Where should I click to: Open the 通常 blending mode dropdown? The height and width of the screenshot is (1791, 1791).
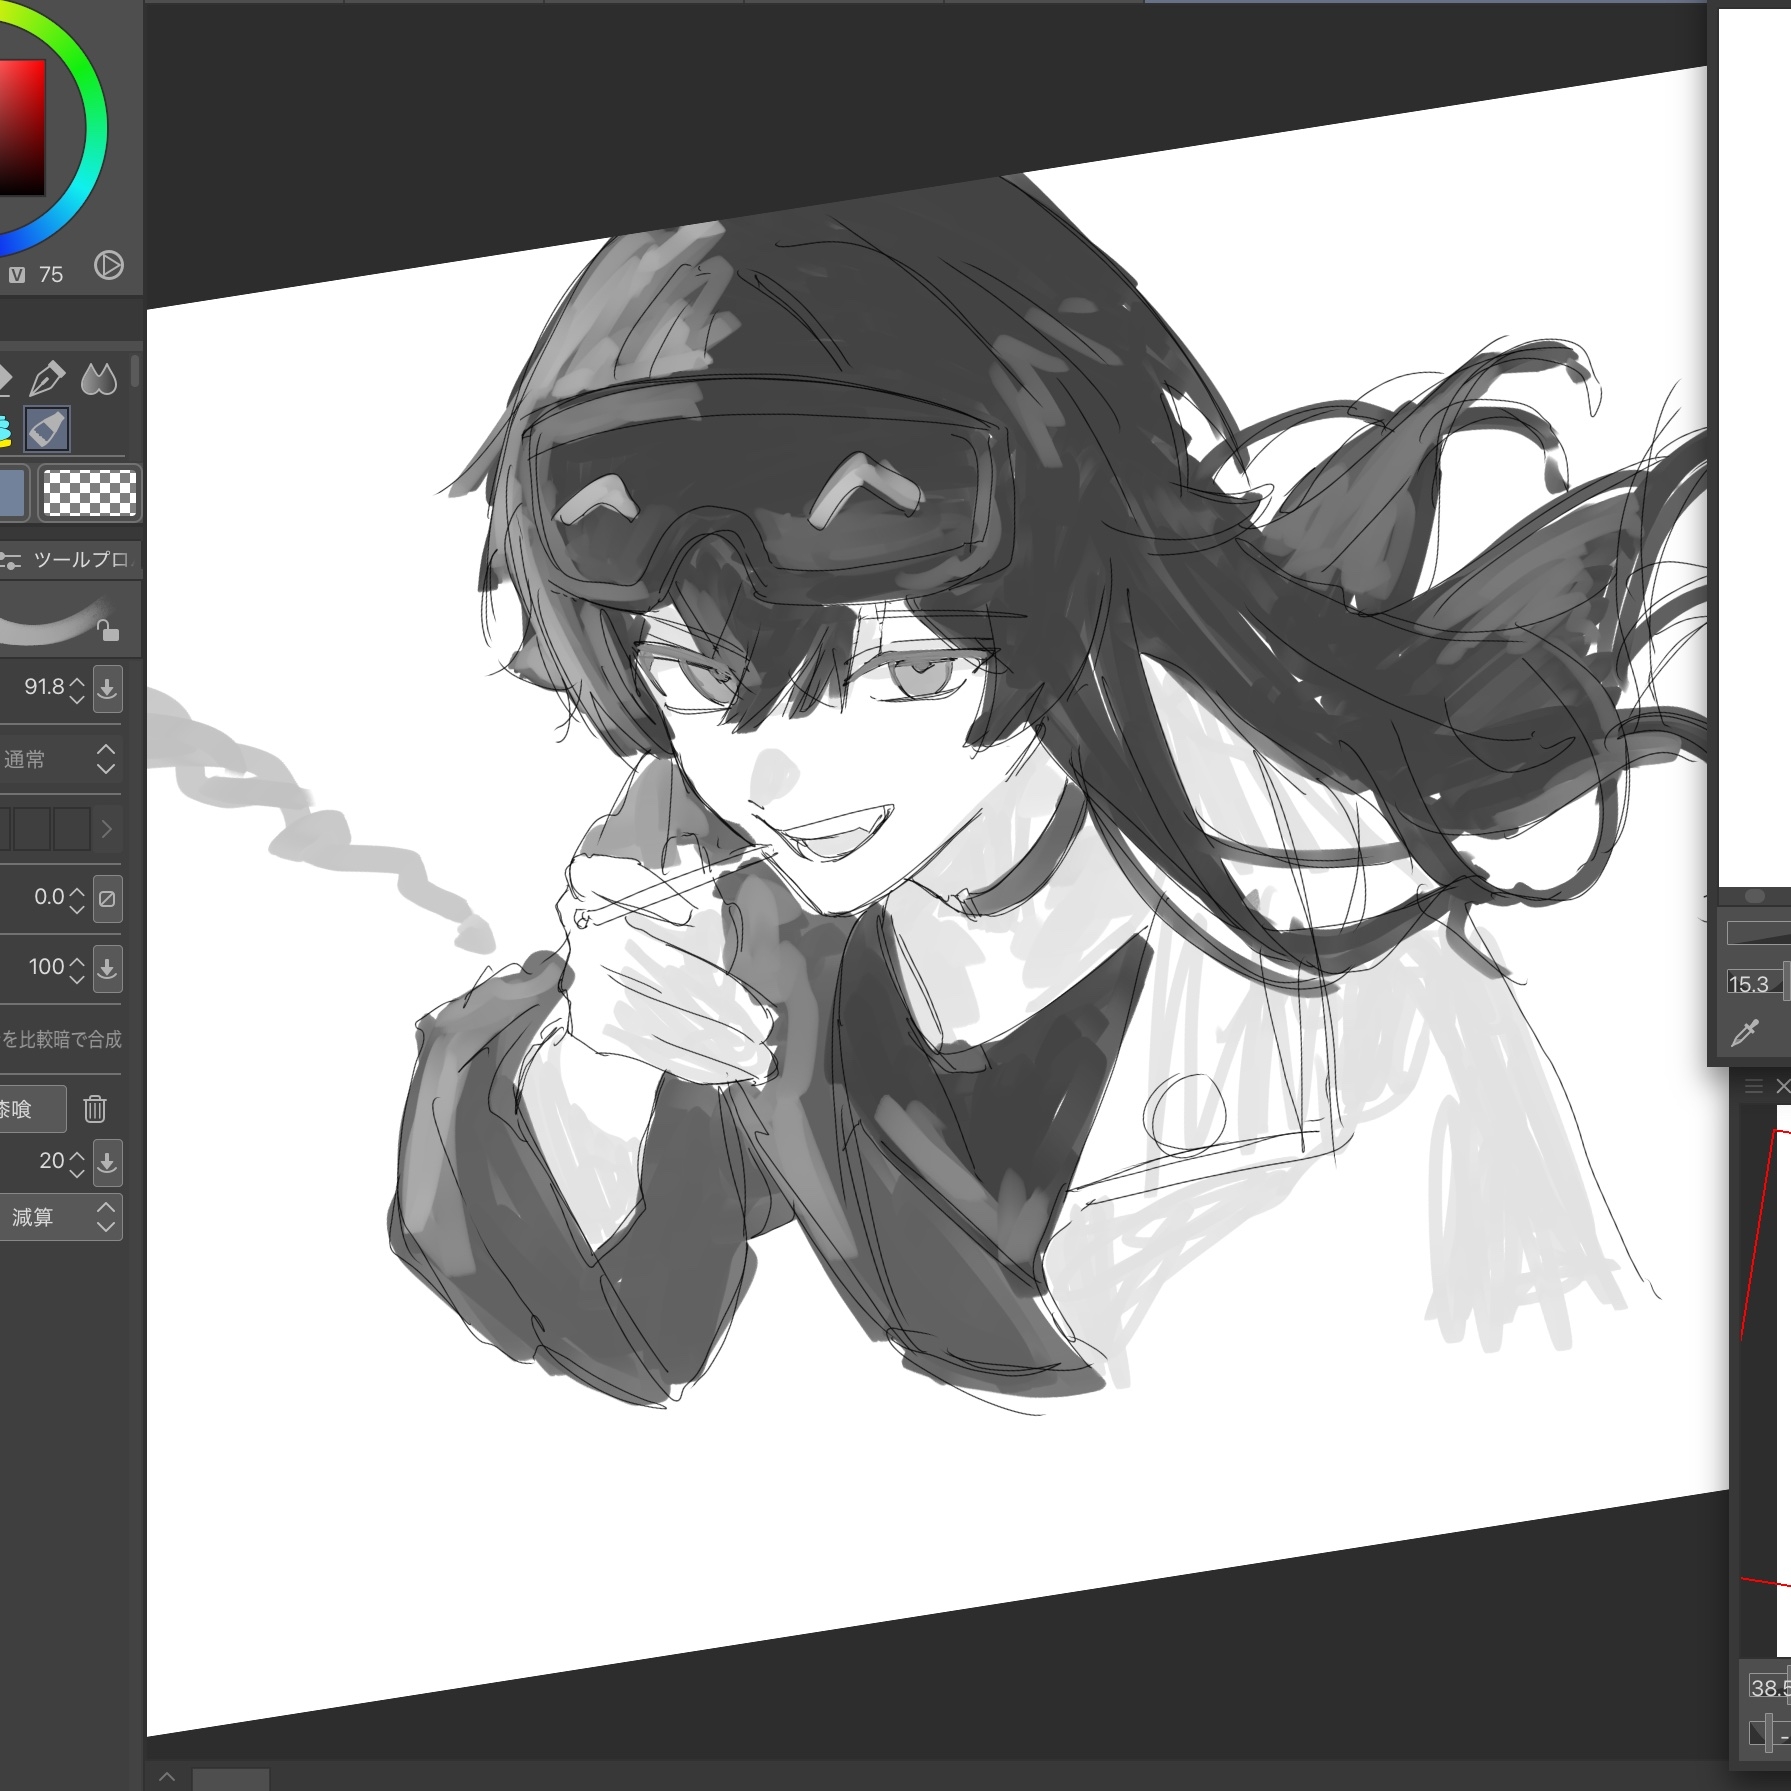(60, 760)
